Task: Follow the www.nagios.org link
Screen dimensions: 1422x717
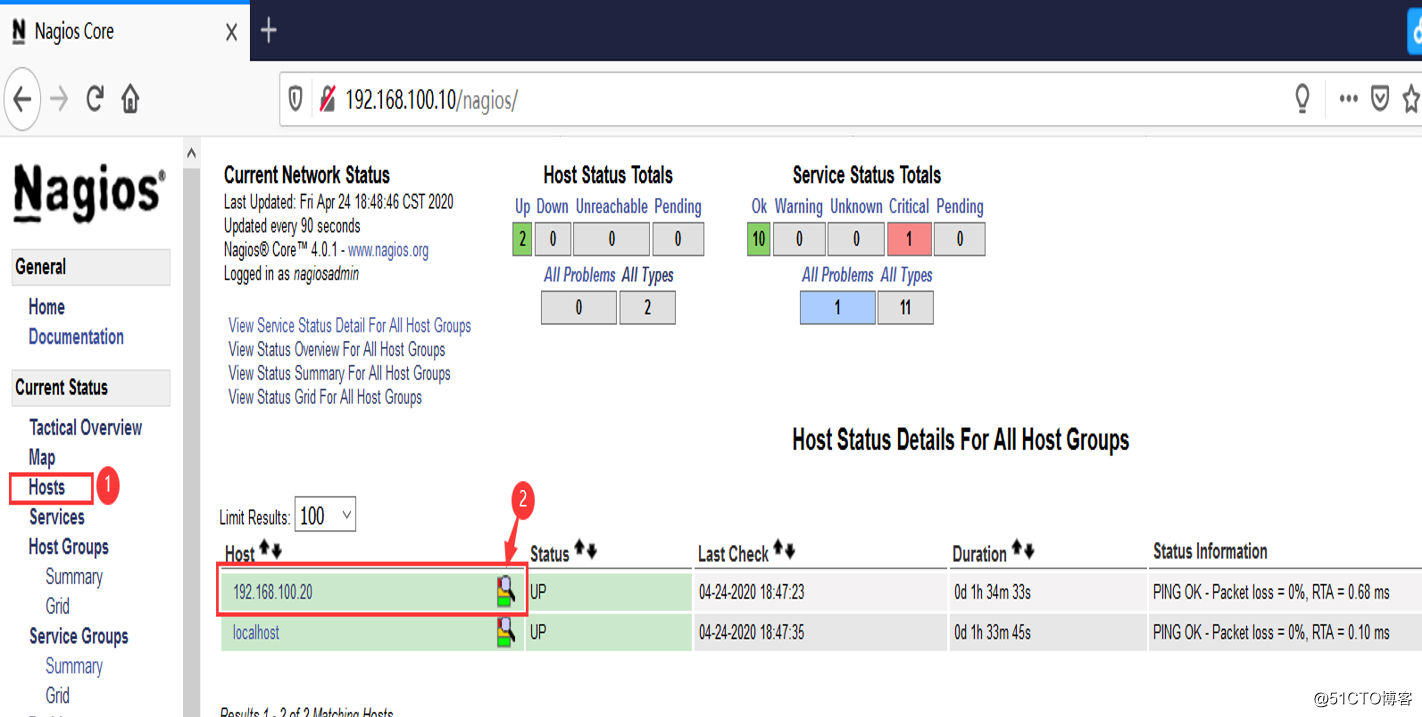Action: 388,250
